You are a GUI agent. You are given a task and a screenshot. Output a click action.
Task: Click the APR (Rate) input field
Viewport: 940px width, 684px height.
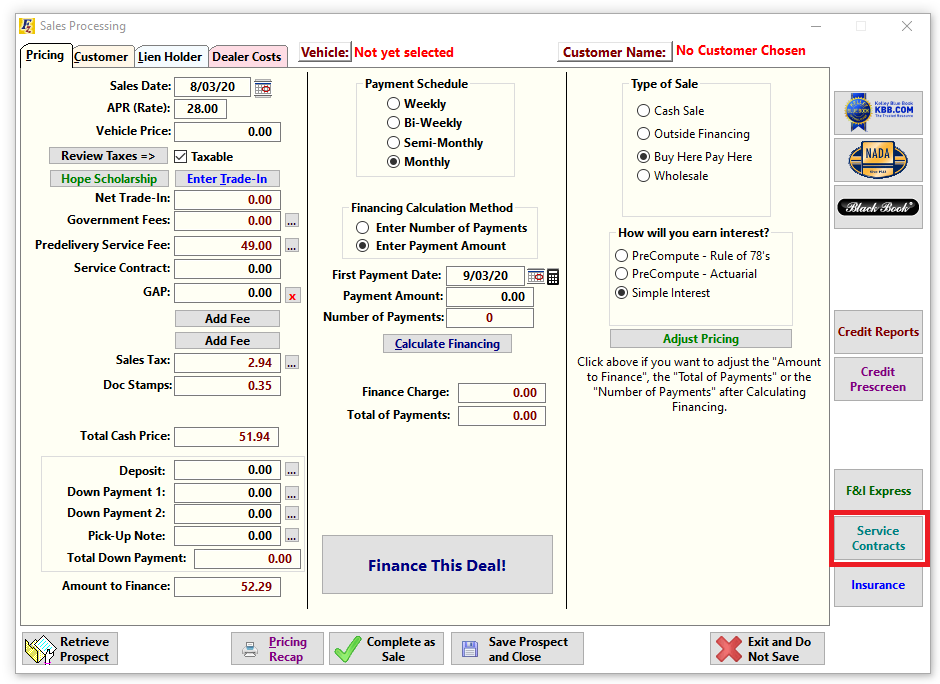tap(200, 109)
